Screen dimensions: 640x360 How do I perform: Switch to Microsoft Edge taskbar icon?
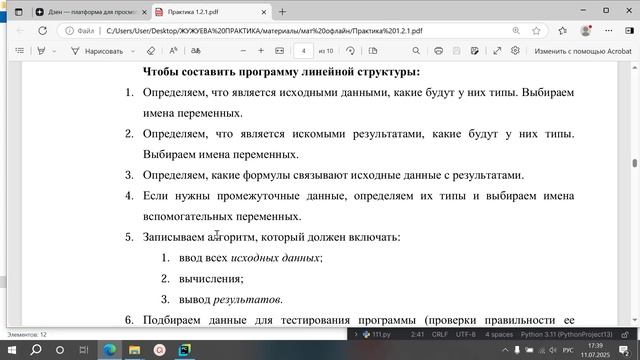click(x=109, y=350)
